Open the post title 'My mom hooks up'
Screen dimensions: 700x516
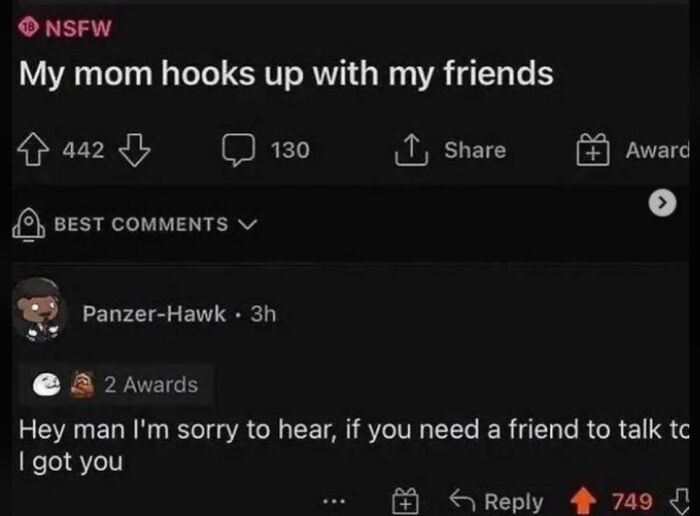coord(286,74)
